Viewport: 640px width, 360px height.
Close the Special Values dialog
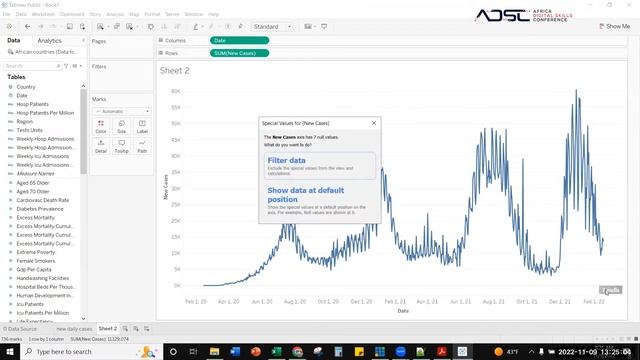point(374,123)
